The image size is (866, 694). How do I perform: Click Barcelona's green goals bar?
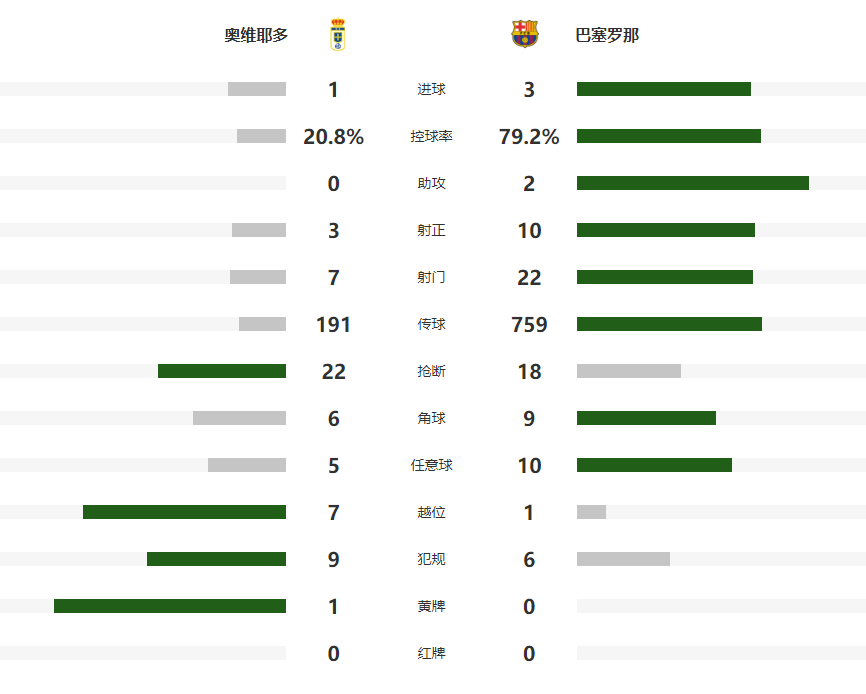click(663, 89)
